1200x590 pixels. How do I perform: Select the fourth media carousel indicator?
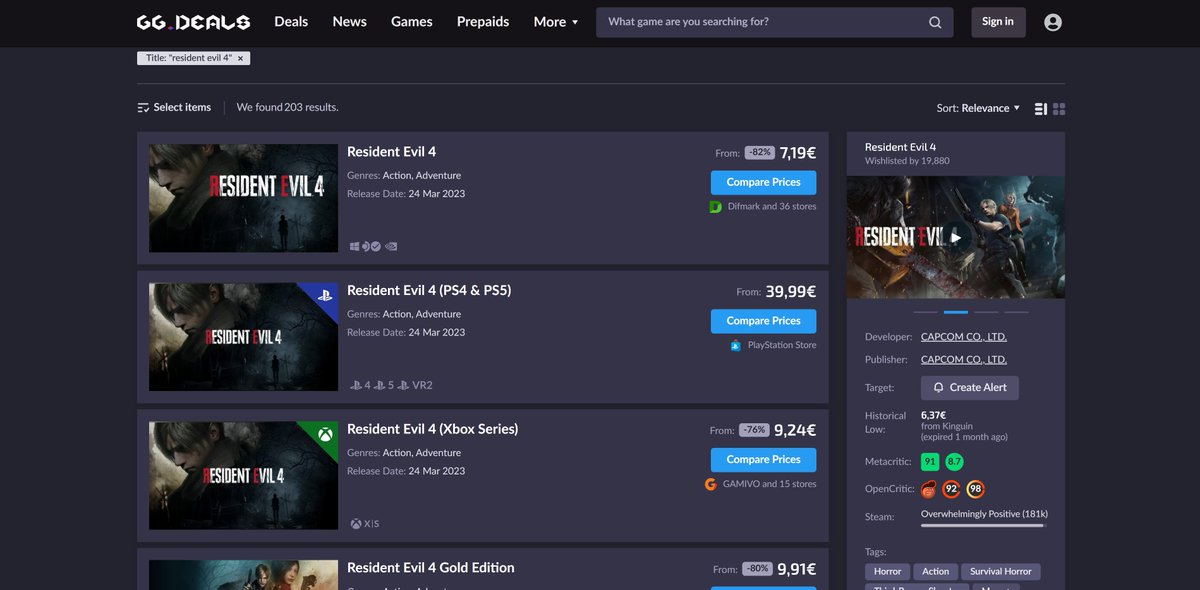tap(1016, 312)
